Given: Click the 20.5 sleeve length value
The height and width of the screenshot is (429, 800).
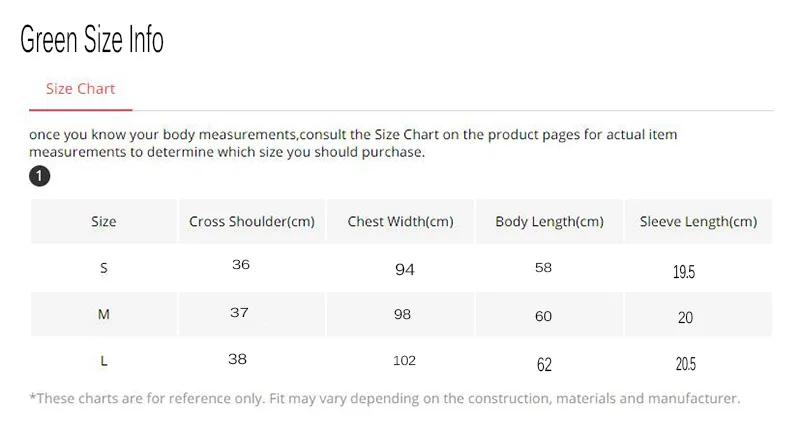Looking at the screenshot, I should [684, 365].
